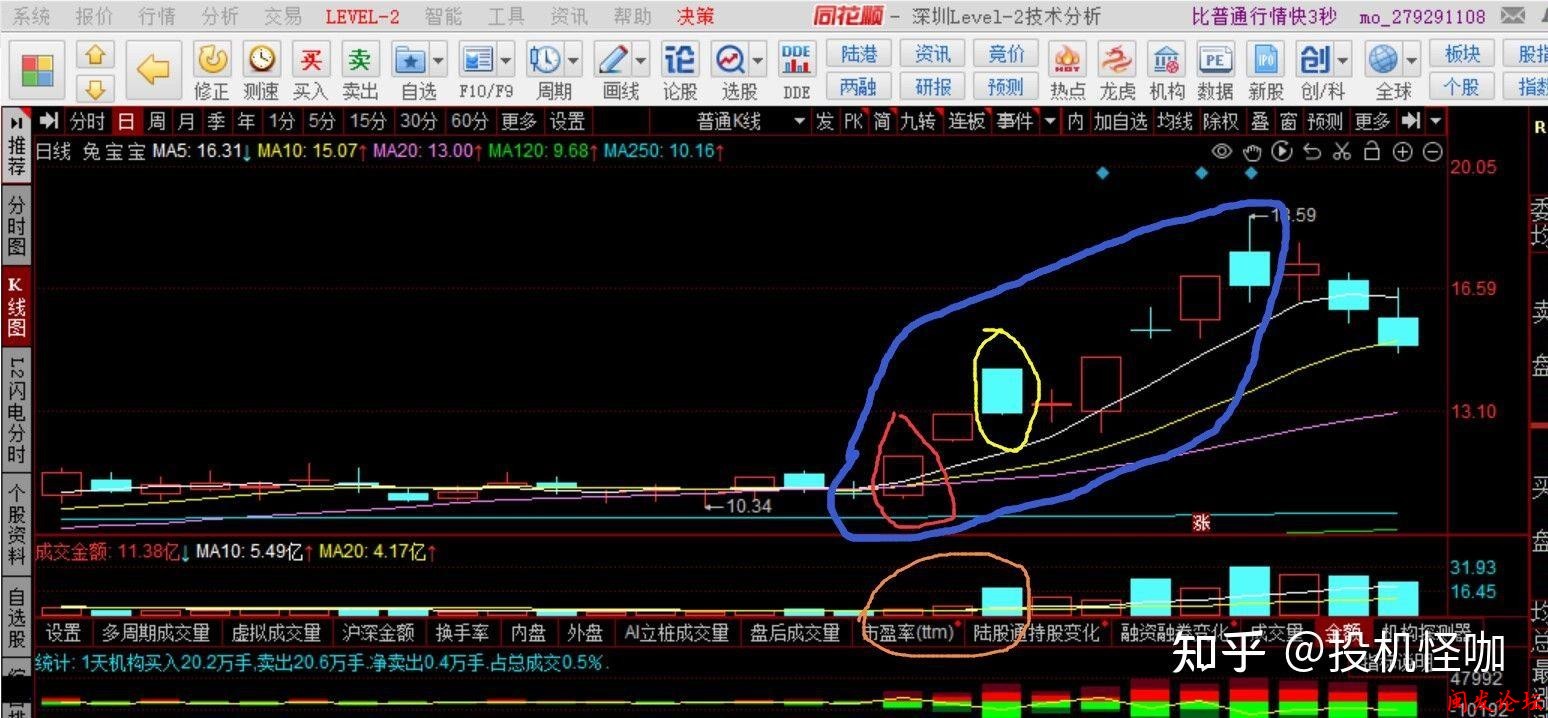Toggle the eye visibility icon above chart

1221,152
